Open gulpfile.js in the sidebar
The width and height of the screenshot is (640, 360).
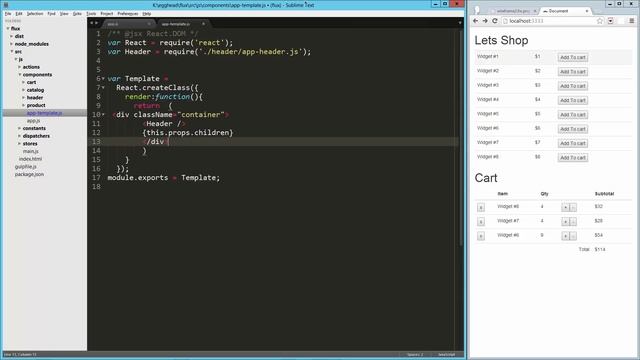26,167
